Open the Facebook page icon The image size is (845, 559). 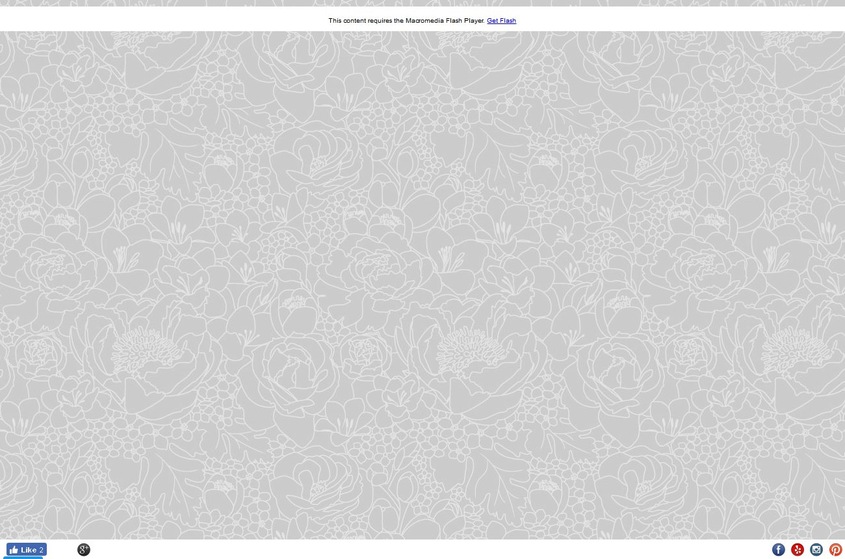coord(778,549)
